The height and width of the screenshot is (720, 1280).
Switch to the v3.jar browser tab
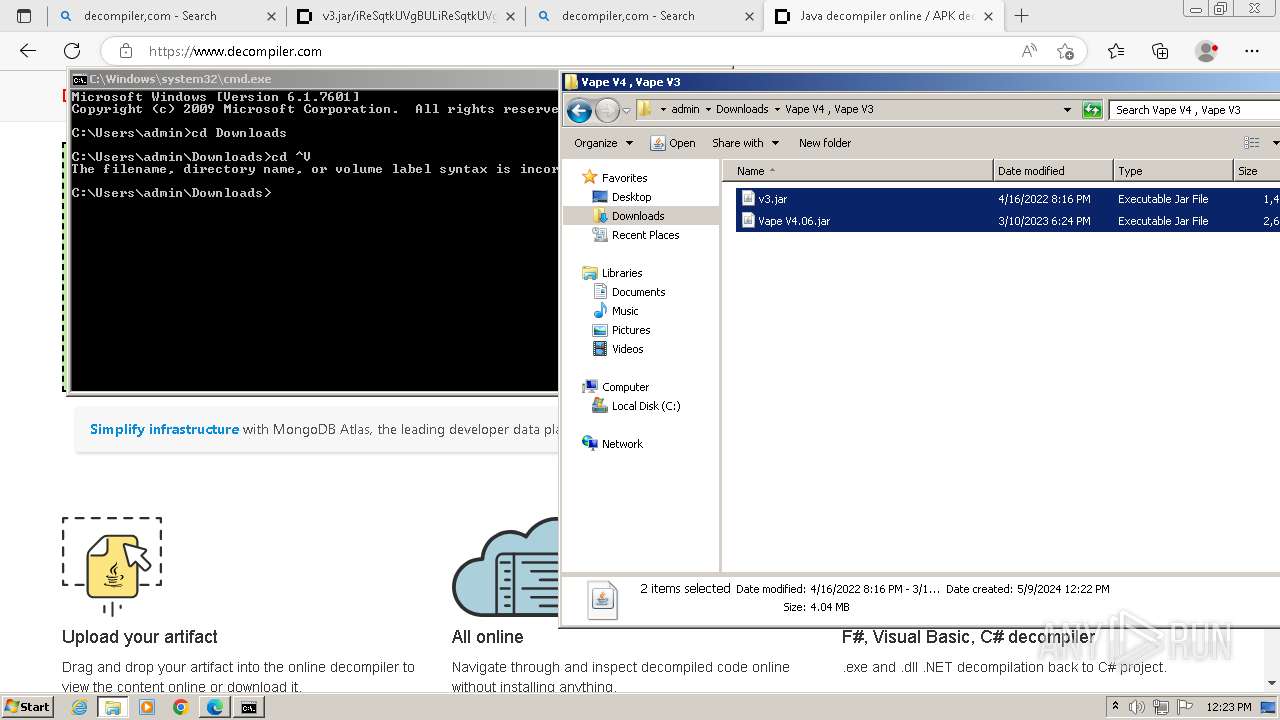pyautogui.click(x=405, y=16)
